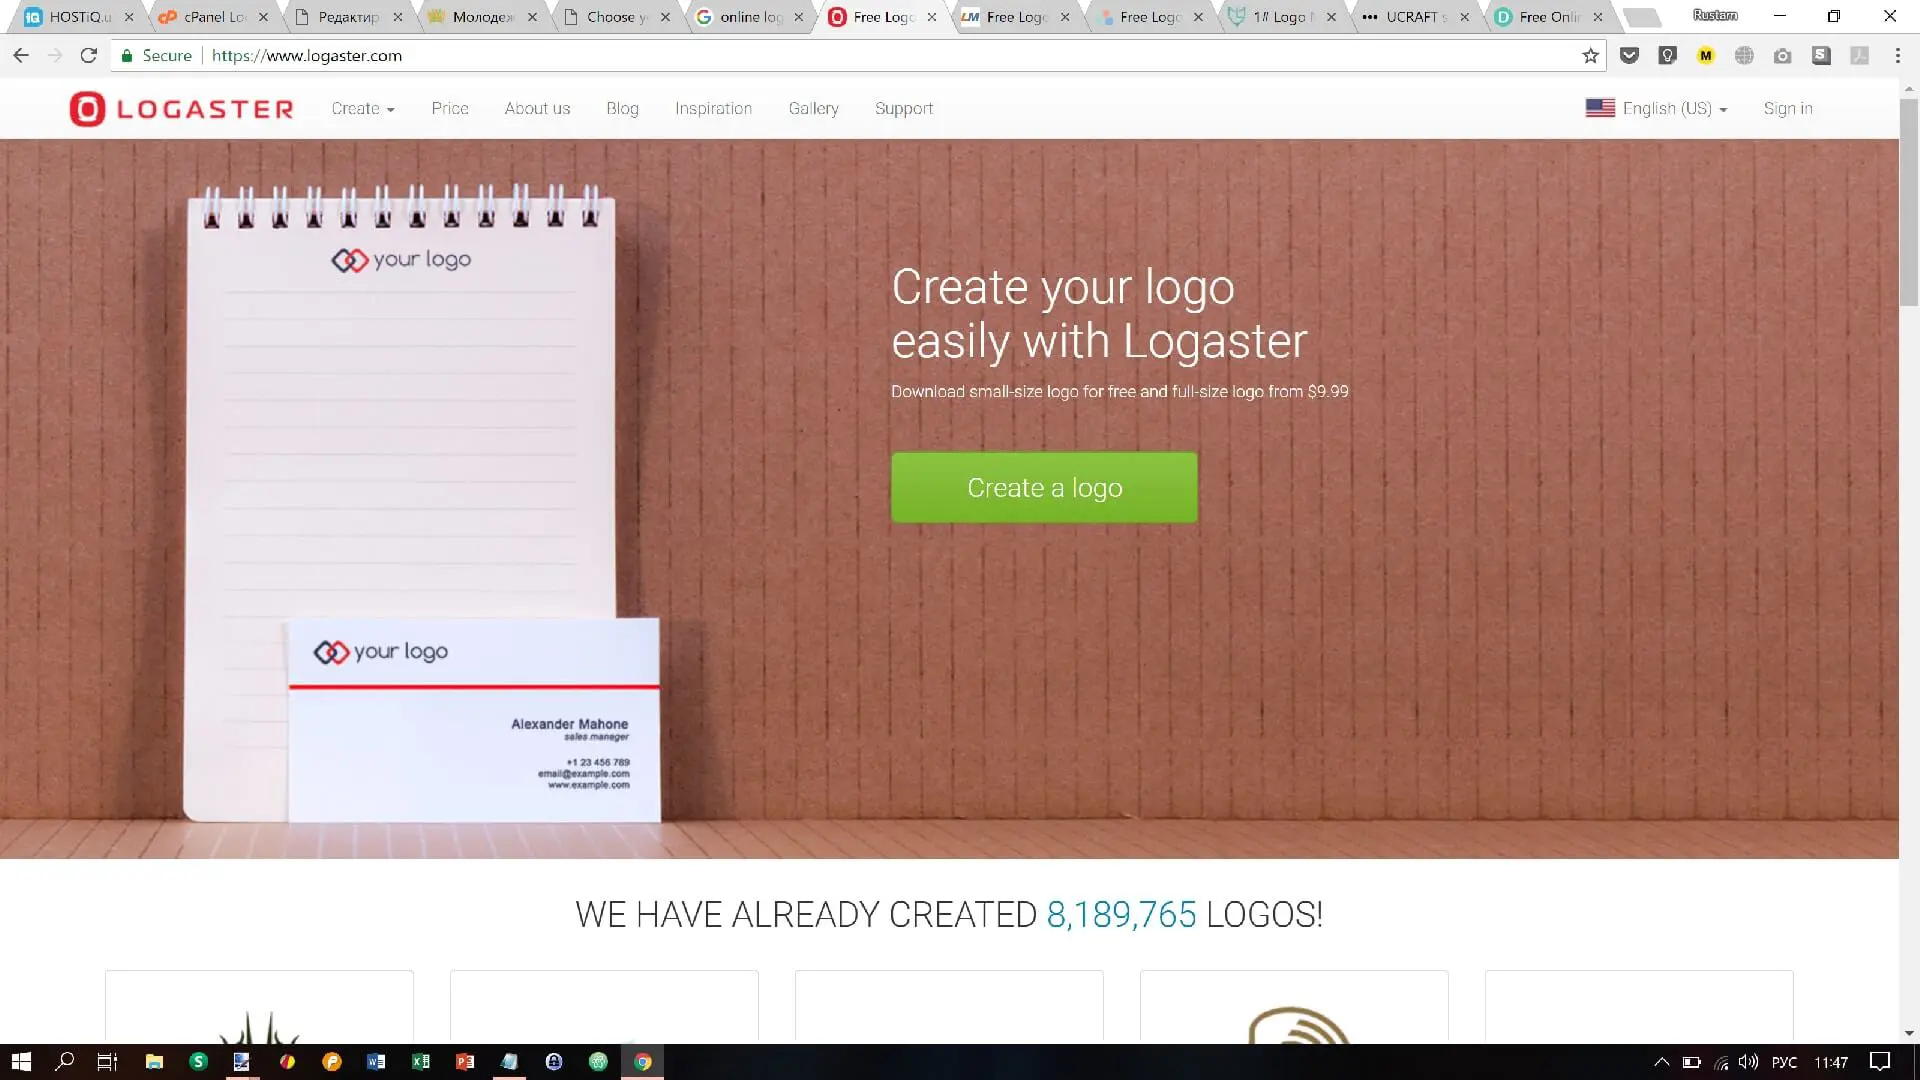Click the clock showing 11:47
Viewport: 1920px width, 1080px height.
[1831, 1062]
